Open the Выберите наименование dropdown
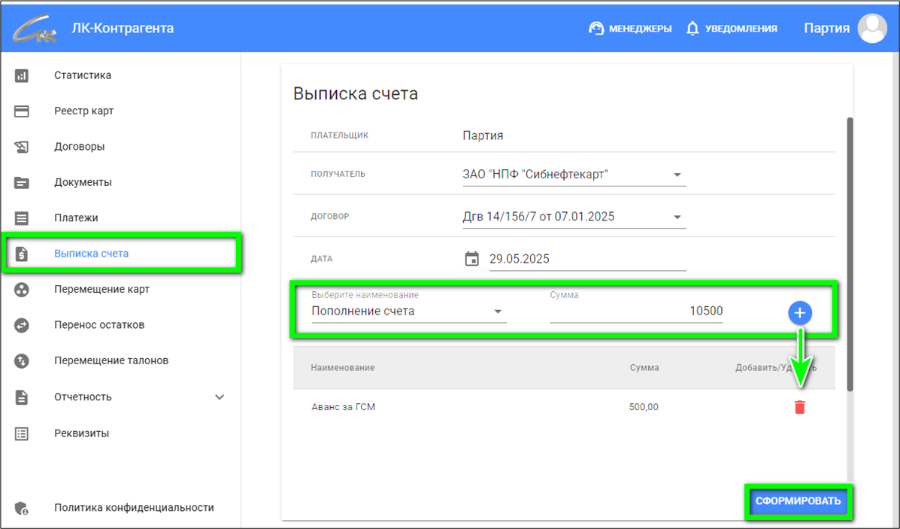900x529 pixels. click(x=498, y=312)
